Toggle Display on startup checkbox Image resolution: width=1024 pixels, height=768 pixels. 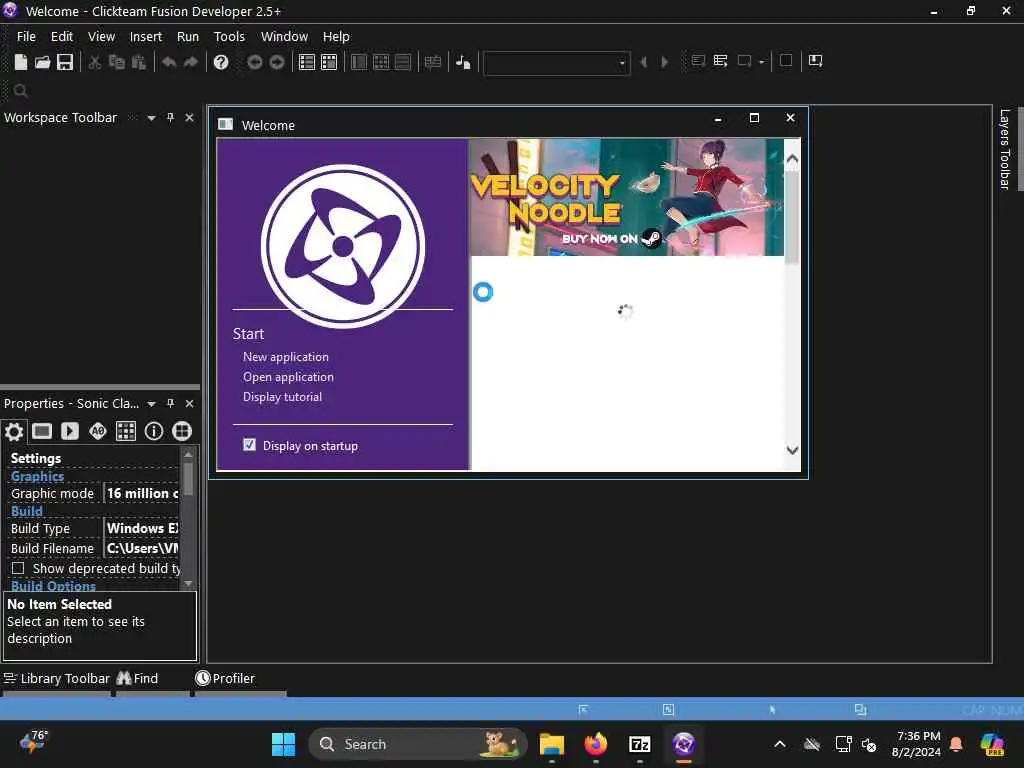tap(249, 445)
